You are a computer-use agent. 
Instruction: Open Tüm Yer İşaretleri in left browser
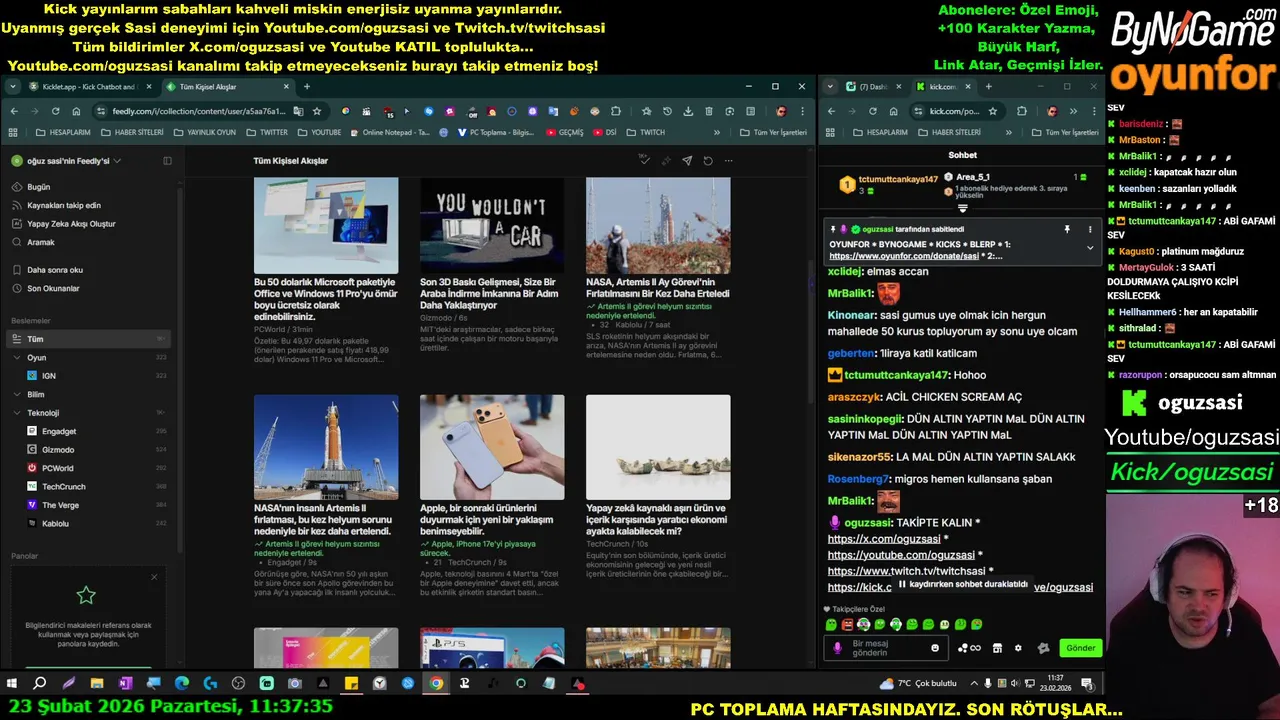773,132
